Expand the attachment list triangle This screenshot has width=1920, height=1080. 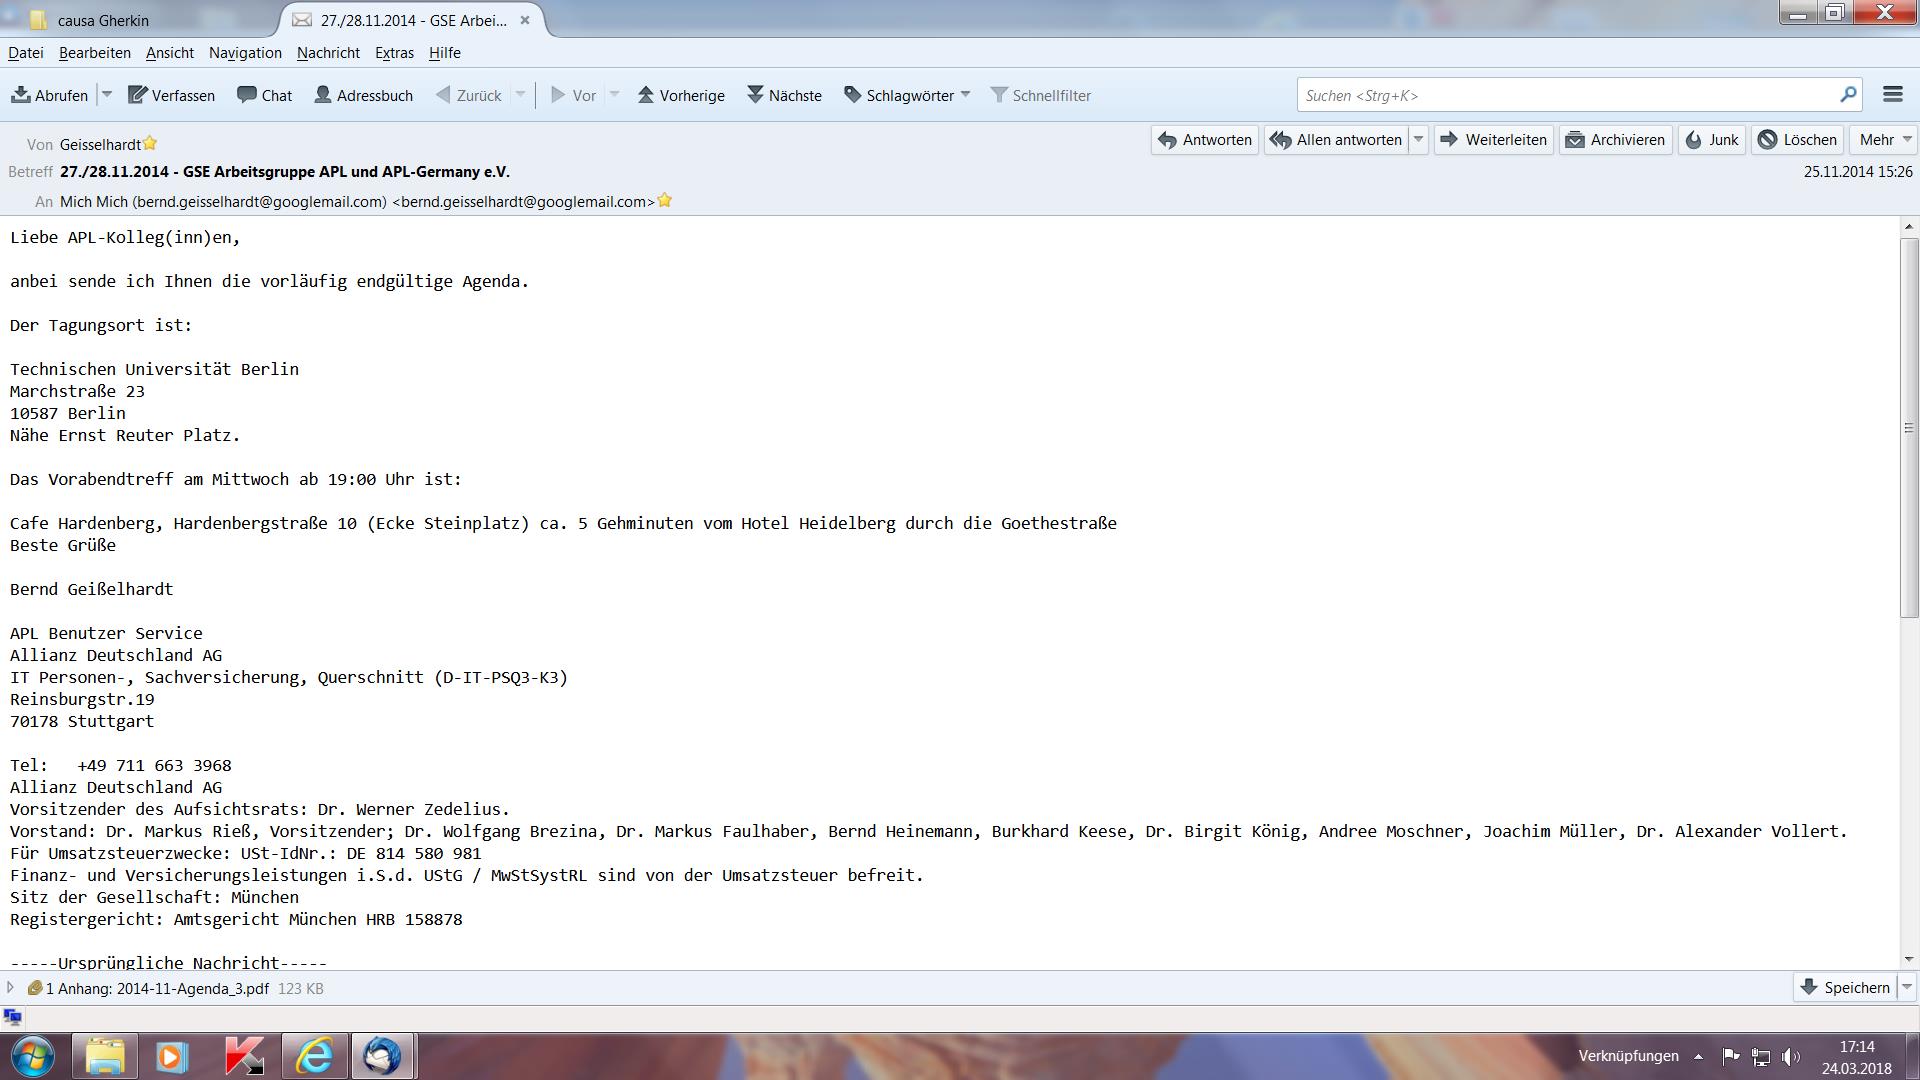click(x=11, y=988)
